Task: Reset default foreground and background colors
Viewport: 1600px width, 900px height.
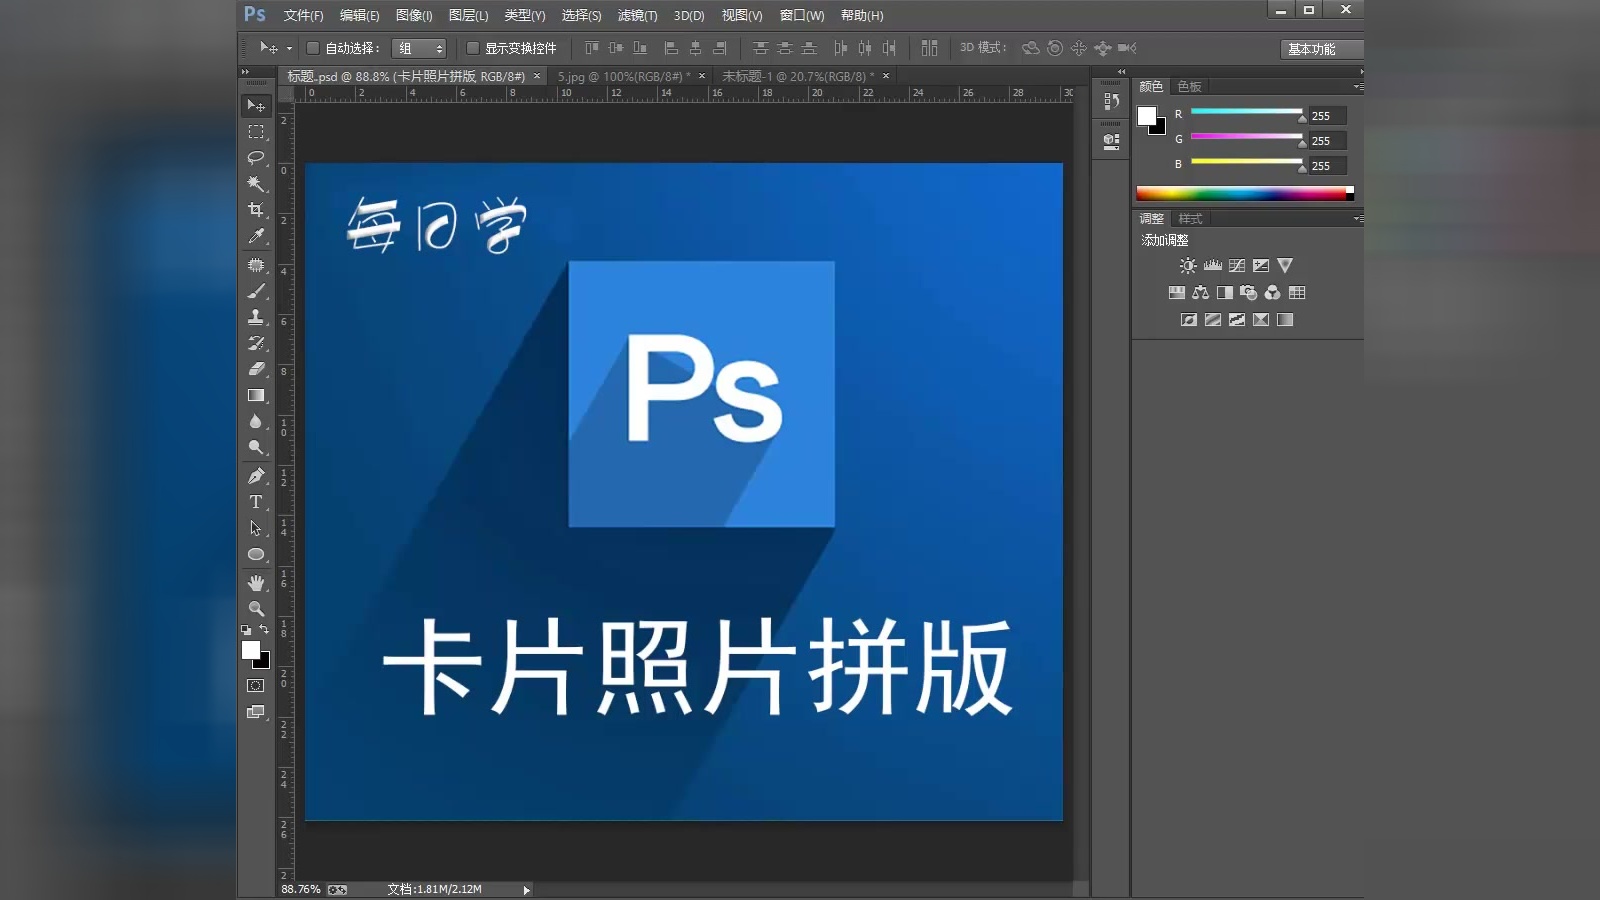Action: tap(246, 630)
